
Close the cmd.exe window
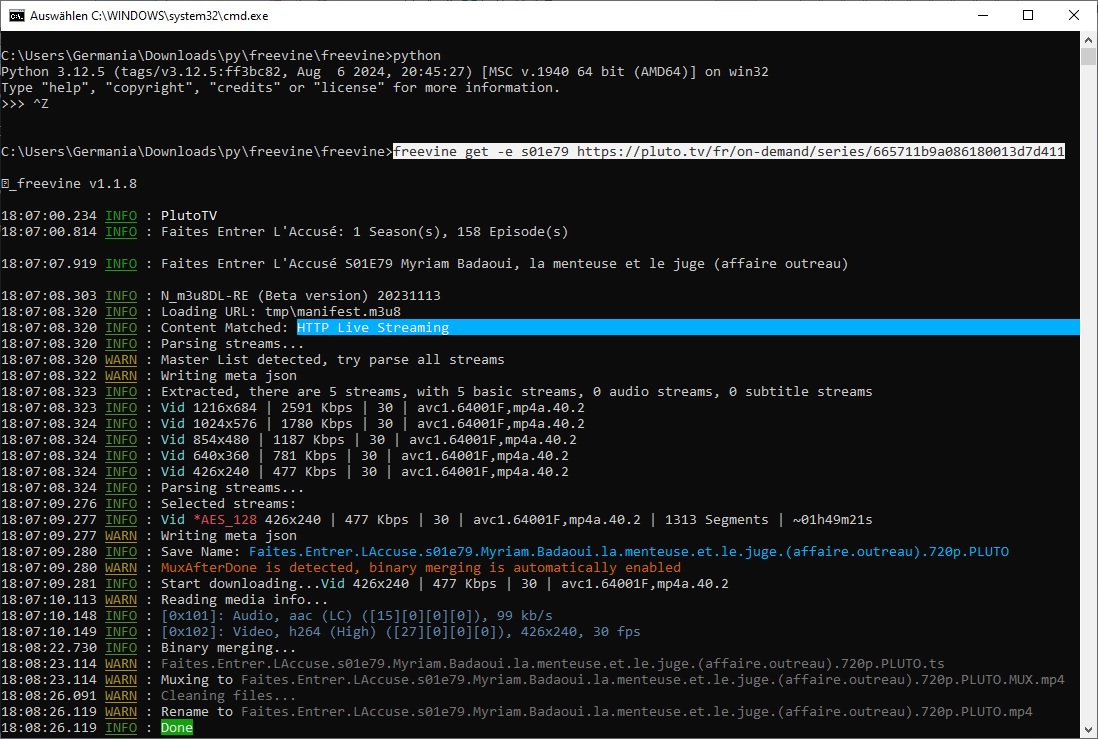pyautogui.click(x=1073, y=15)
